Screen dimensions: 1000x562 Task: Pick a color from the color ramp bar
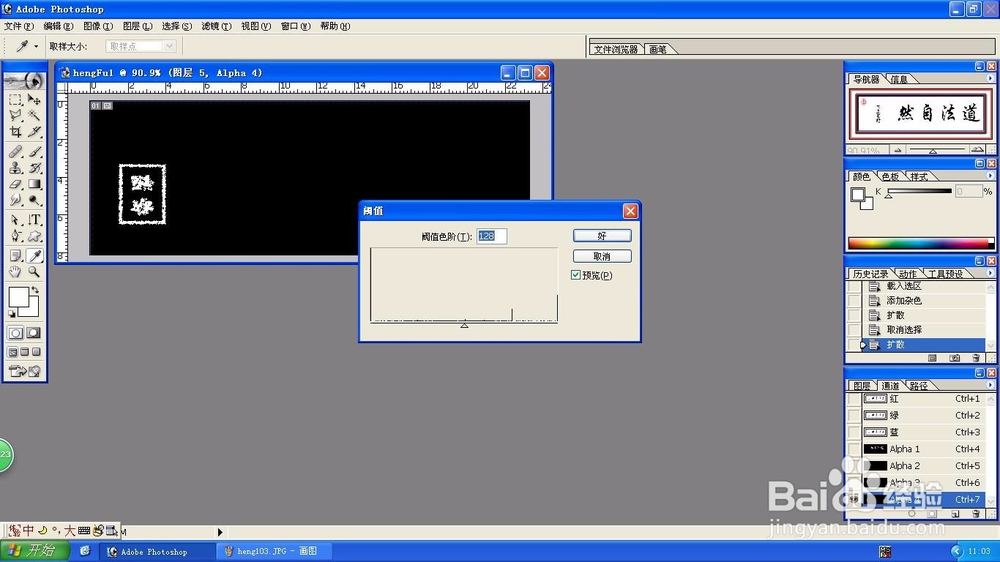tap(920, 244)
